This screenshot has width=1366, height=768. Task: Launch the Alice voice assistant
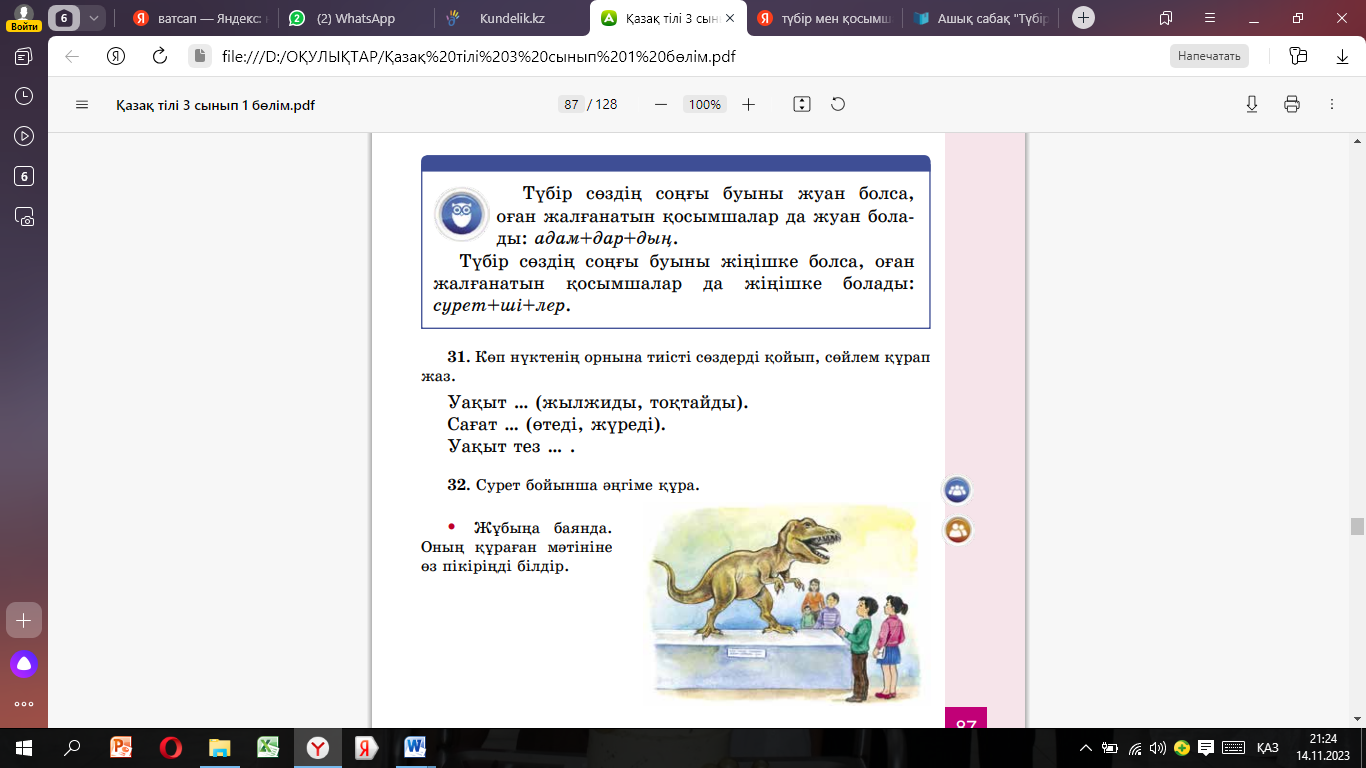[x=24, y=663]
